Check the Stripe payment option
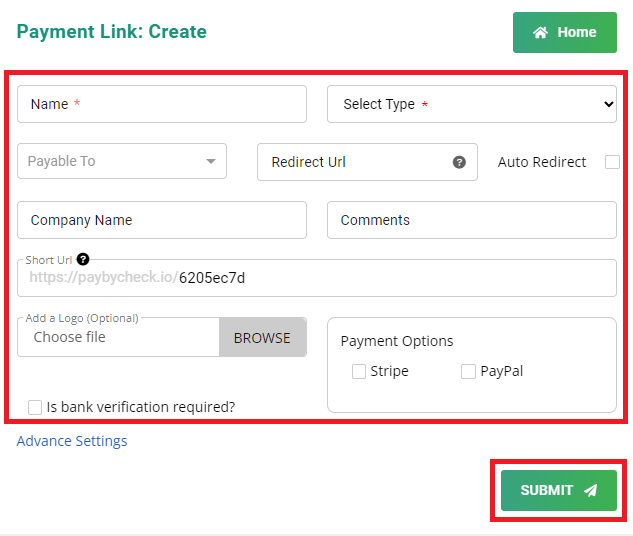 (x=359, y=371)
